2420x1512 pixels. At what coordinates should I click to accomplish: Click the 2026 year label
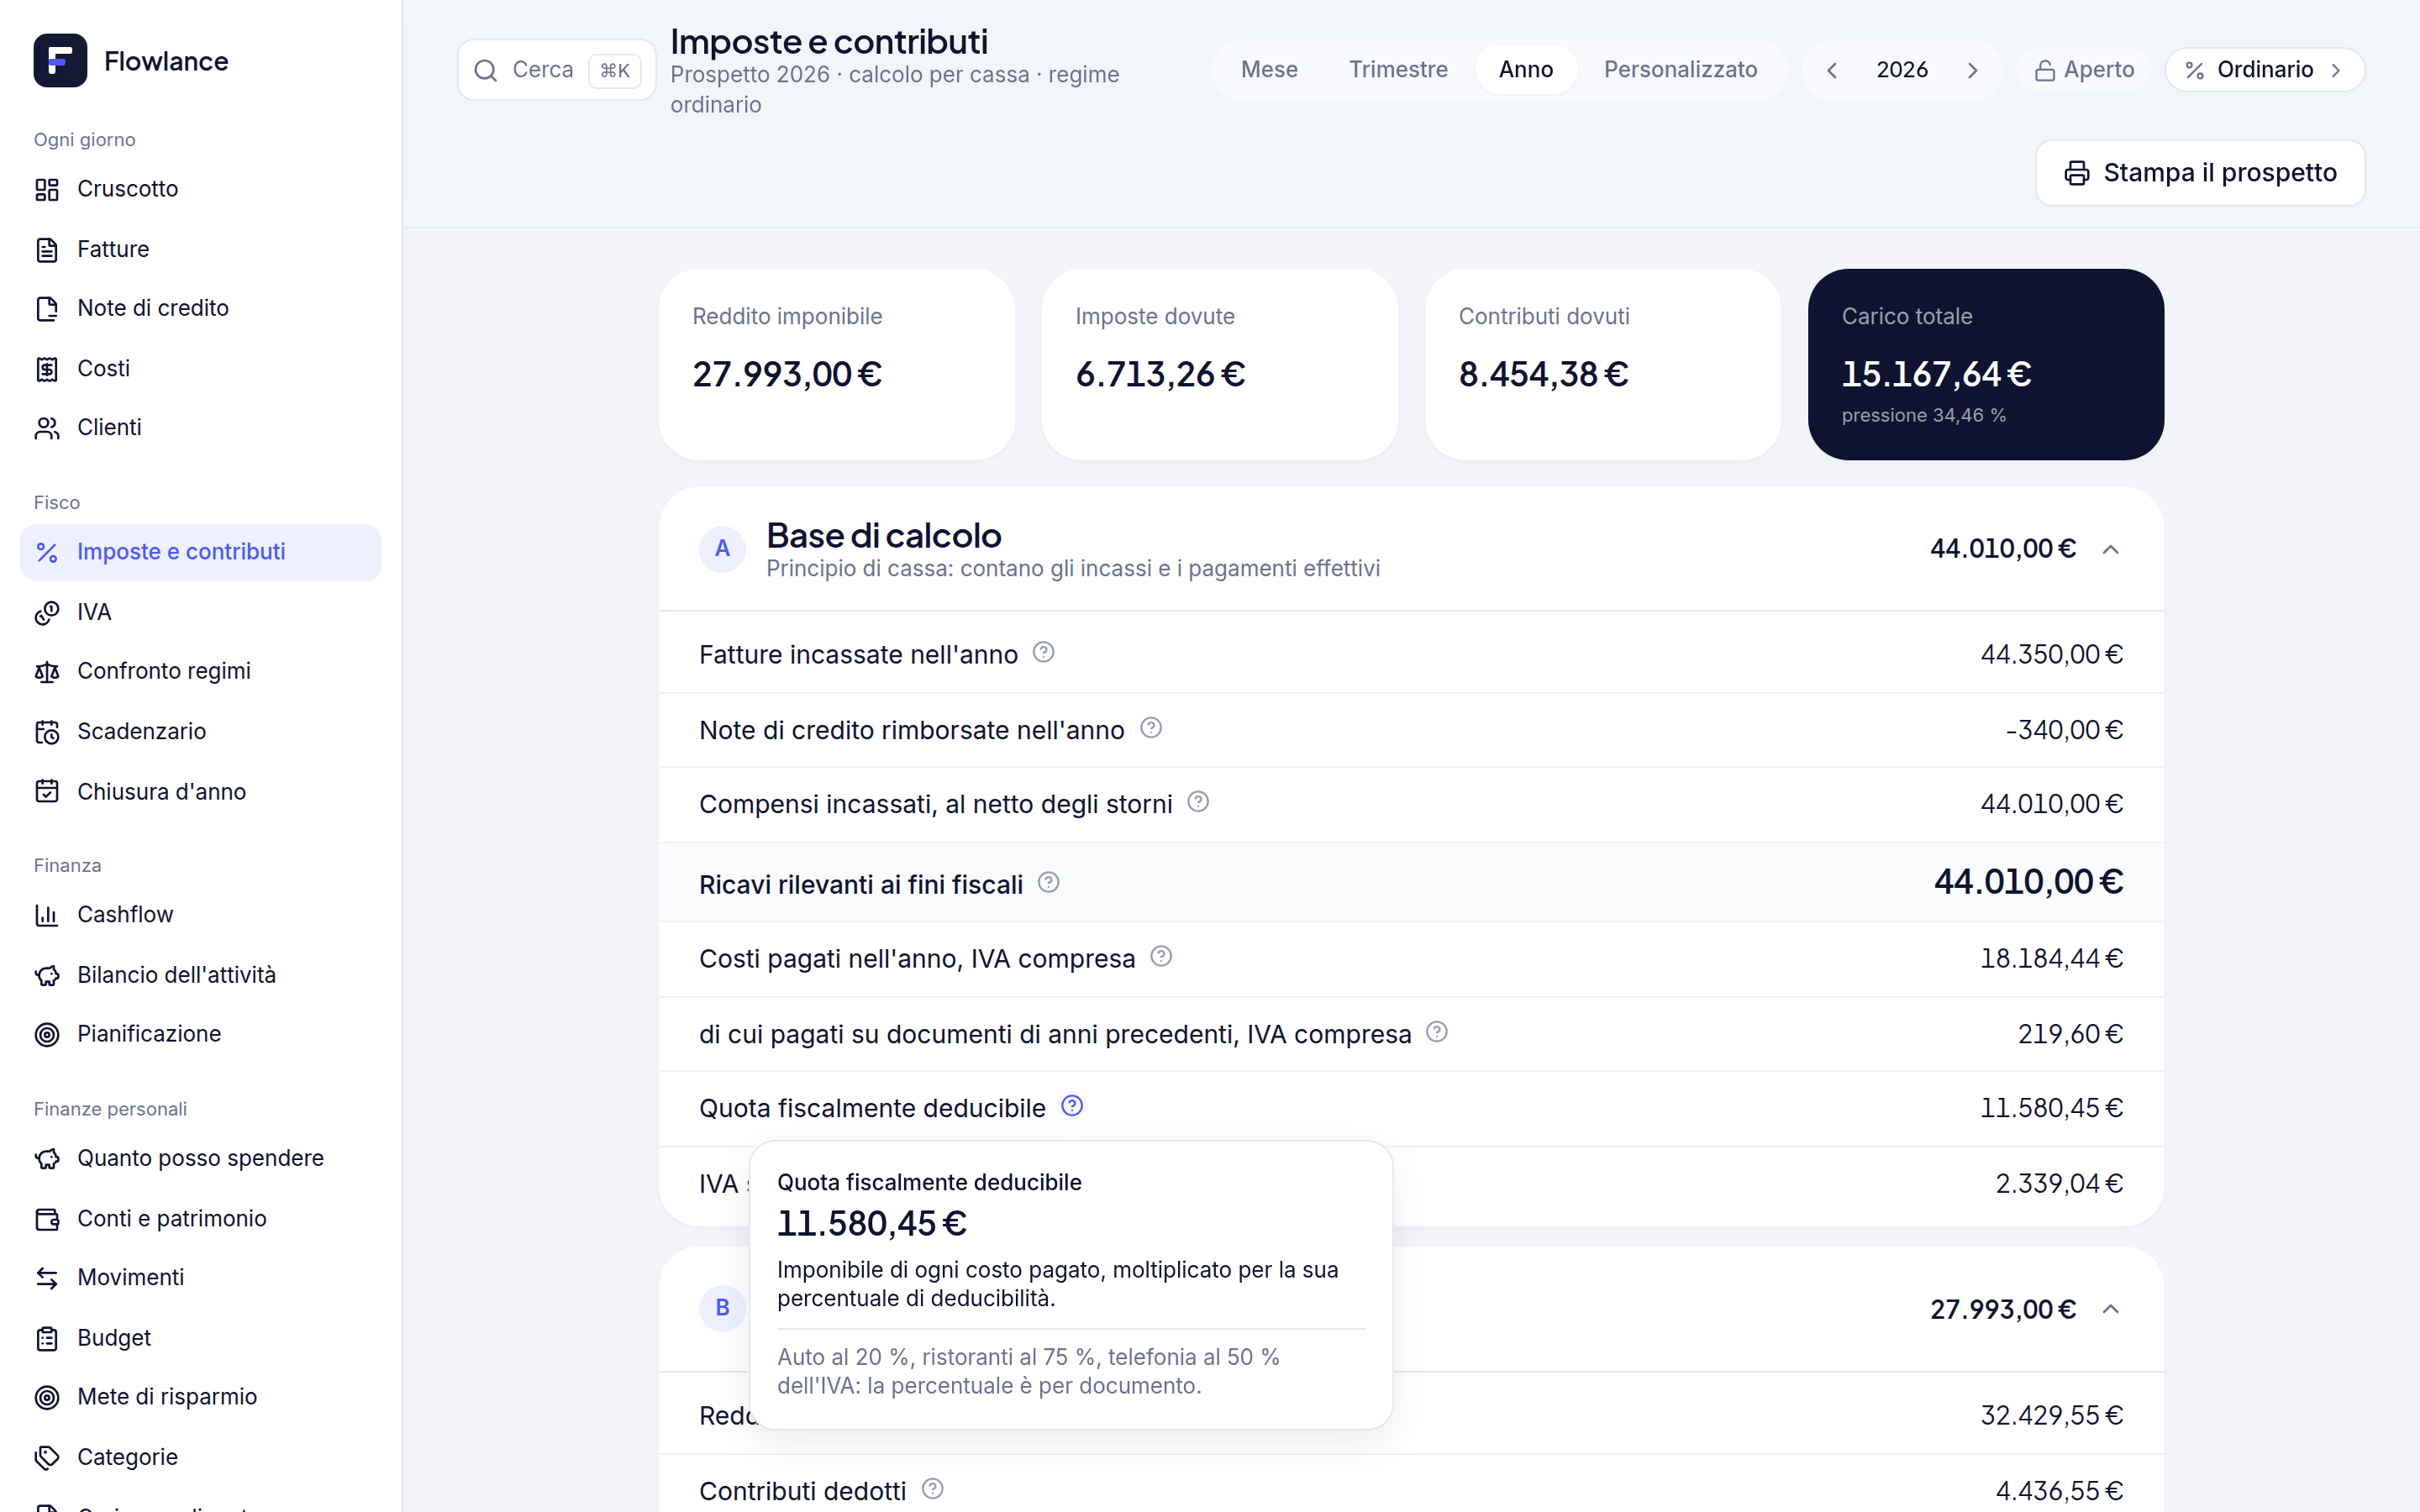coord(1902,70)
